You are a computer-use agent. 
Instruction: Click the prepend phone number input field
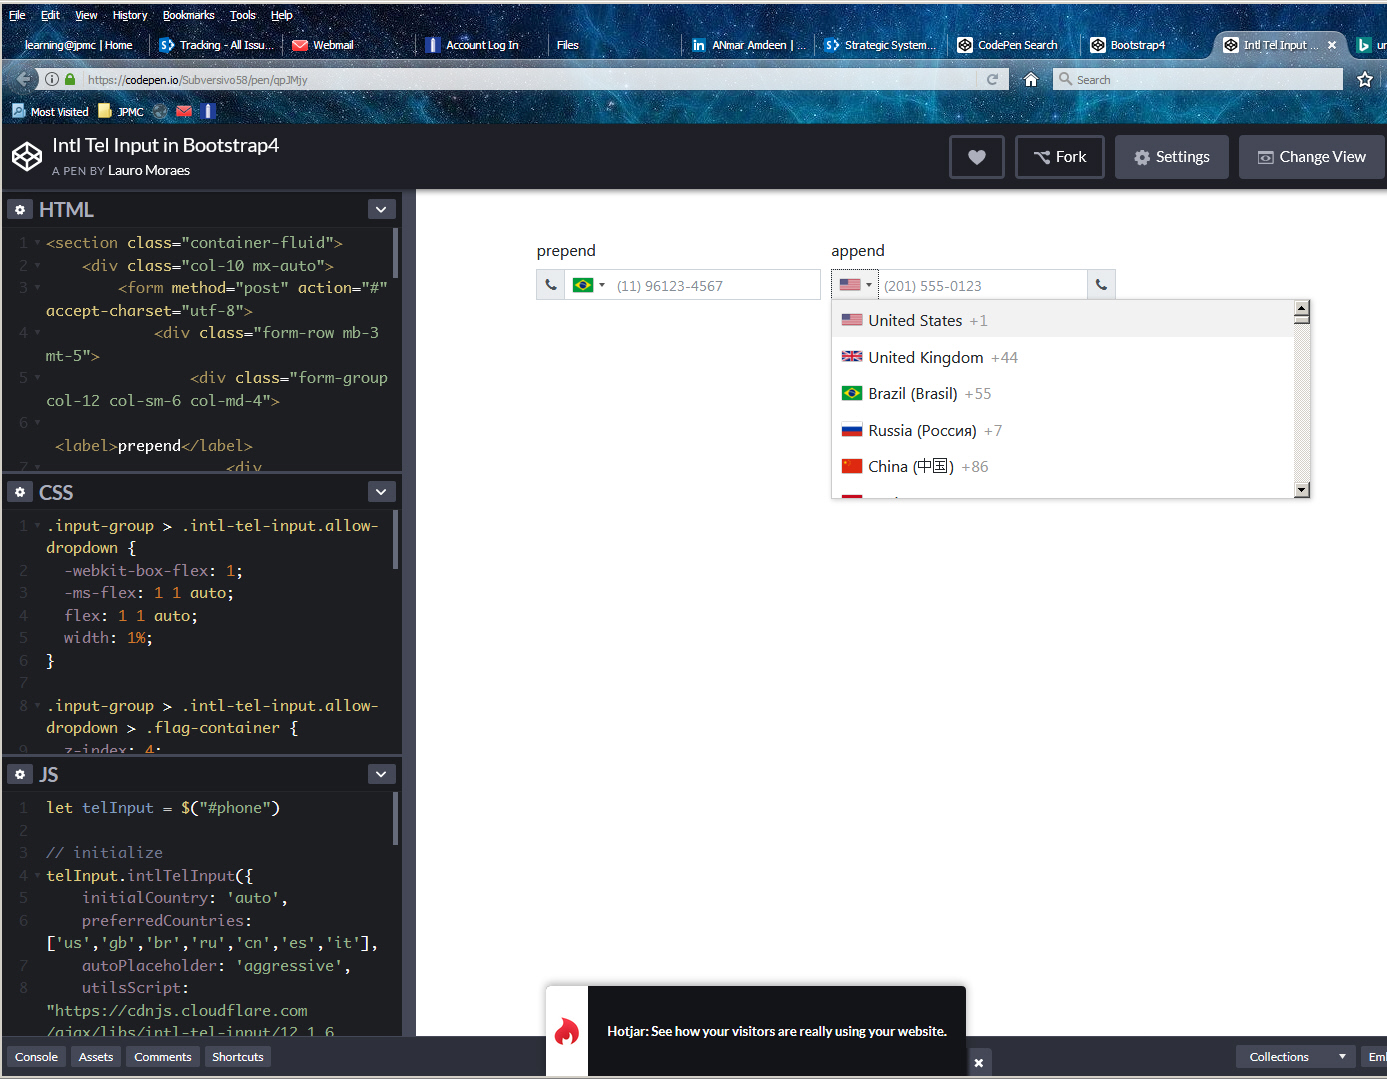coord(714,286)
